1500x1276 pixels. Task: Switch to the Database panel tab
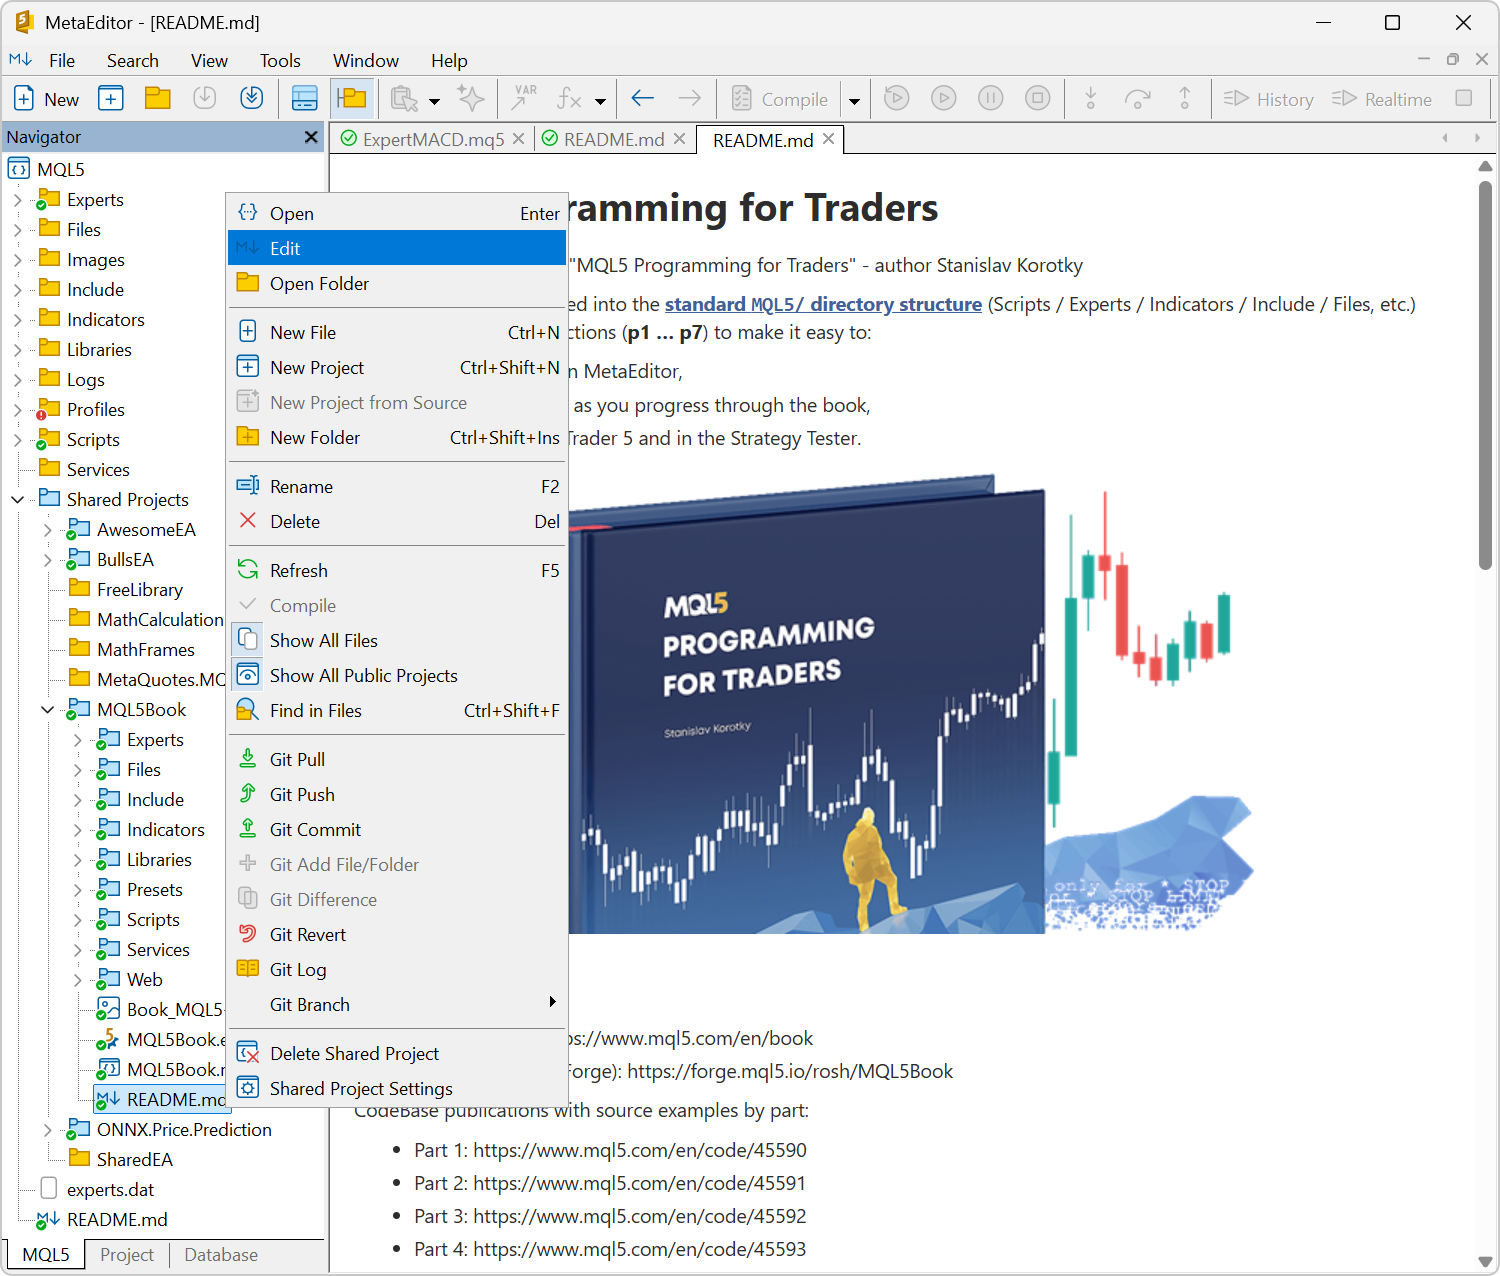point(220,1254)
